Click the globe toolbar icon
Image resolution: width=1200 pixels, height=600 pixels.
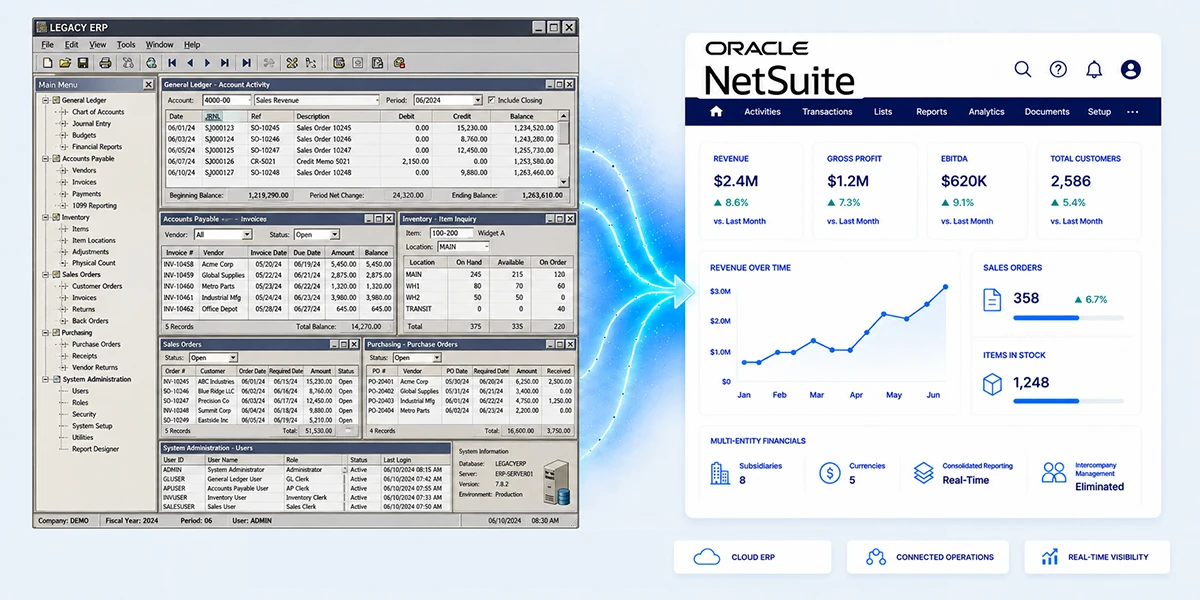click(x=149, y=62)
